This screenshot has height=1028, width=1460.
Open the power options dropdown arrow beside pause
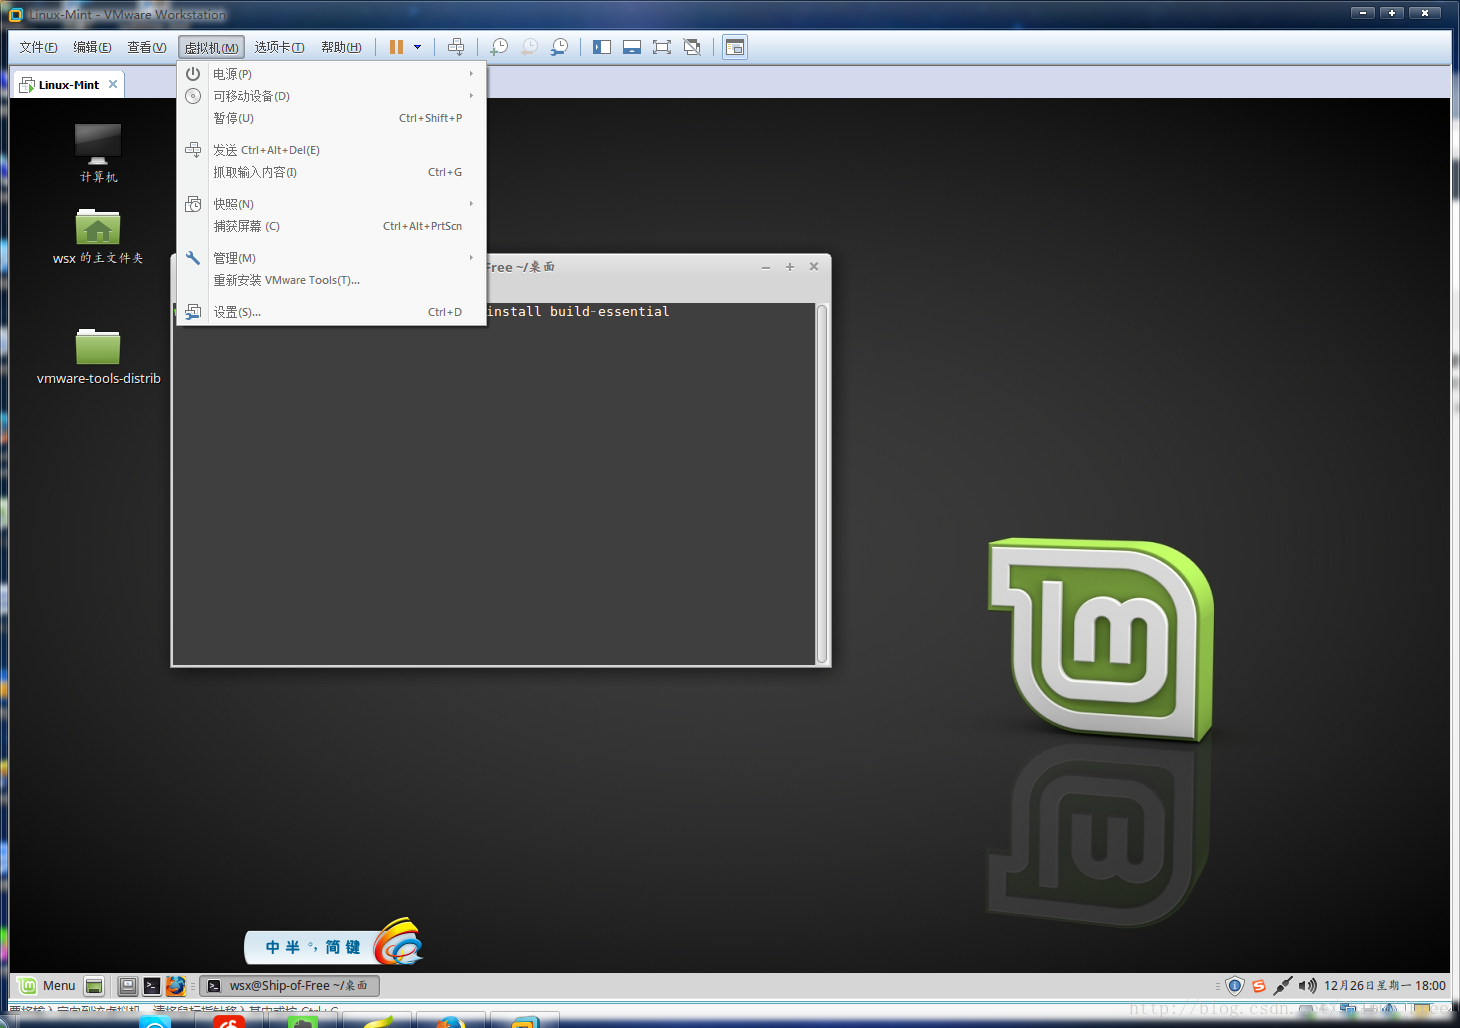[417, 47]
